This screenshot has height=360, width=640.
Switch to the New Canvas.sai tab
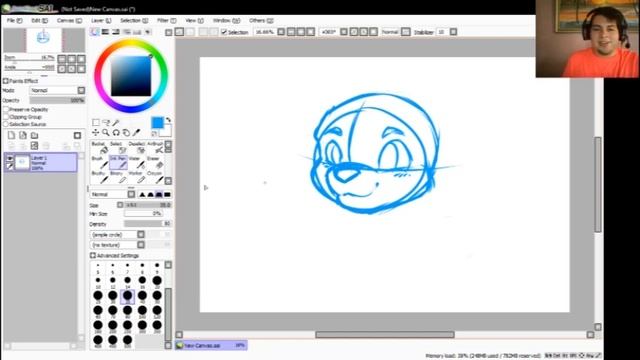point(211,345)
